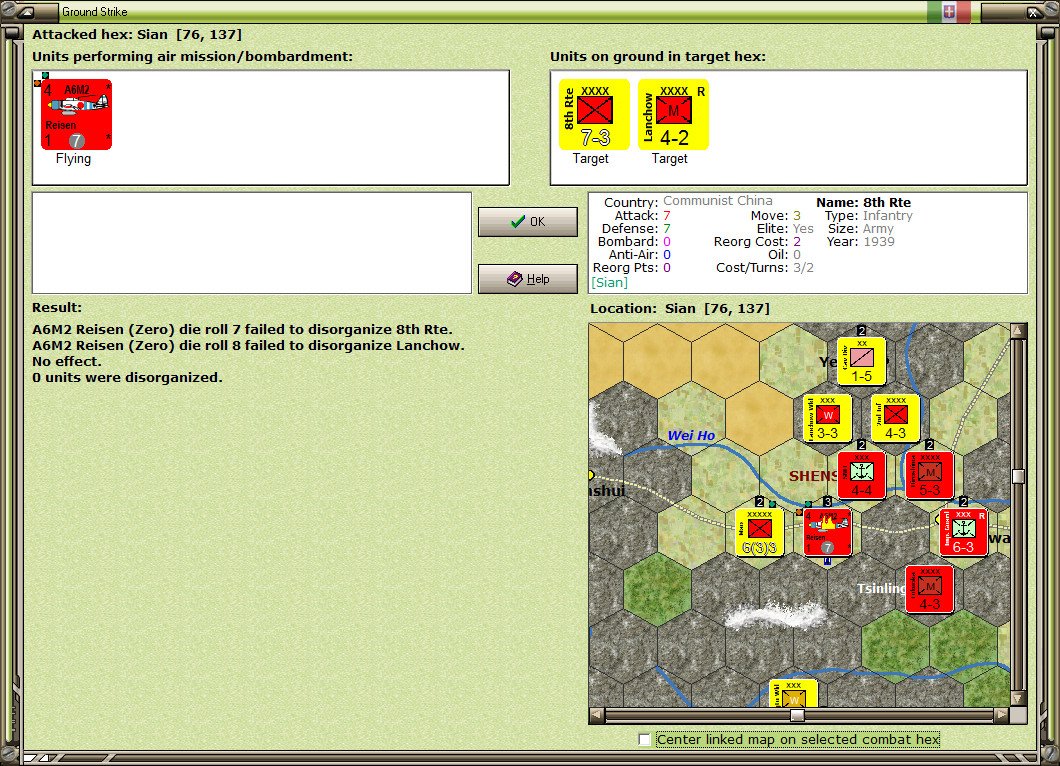
Task: Click the red Hiroshima 5-3 counter on map
Action: [x=930, y=475]
